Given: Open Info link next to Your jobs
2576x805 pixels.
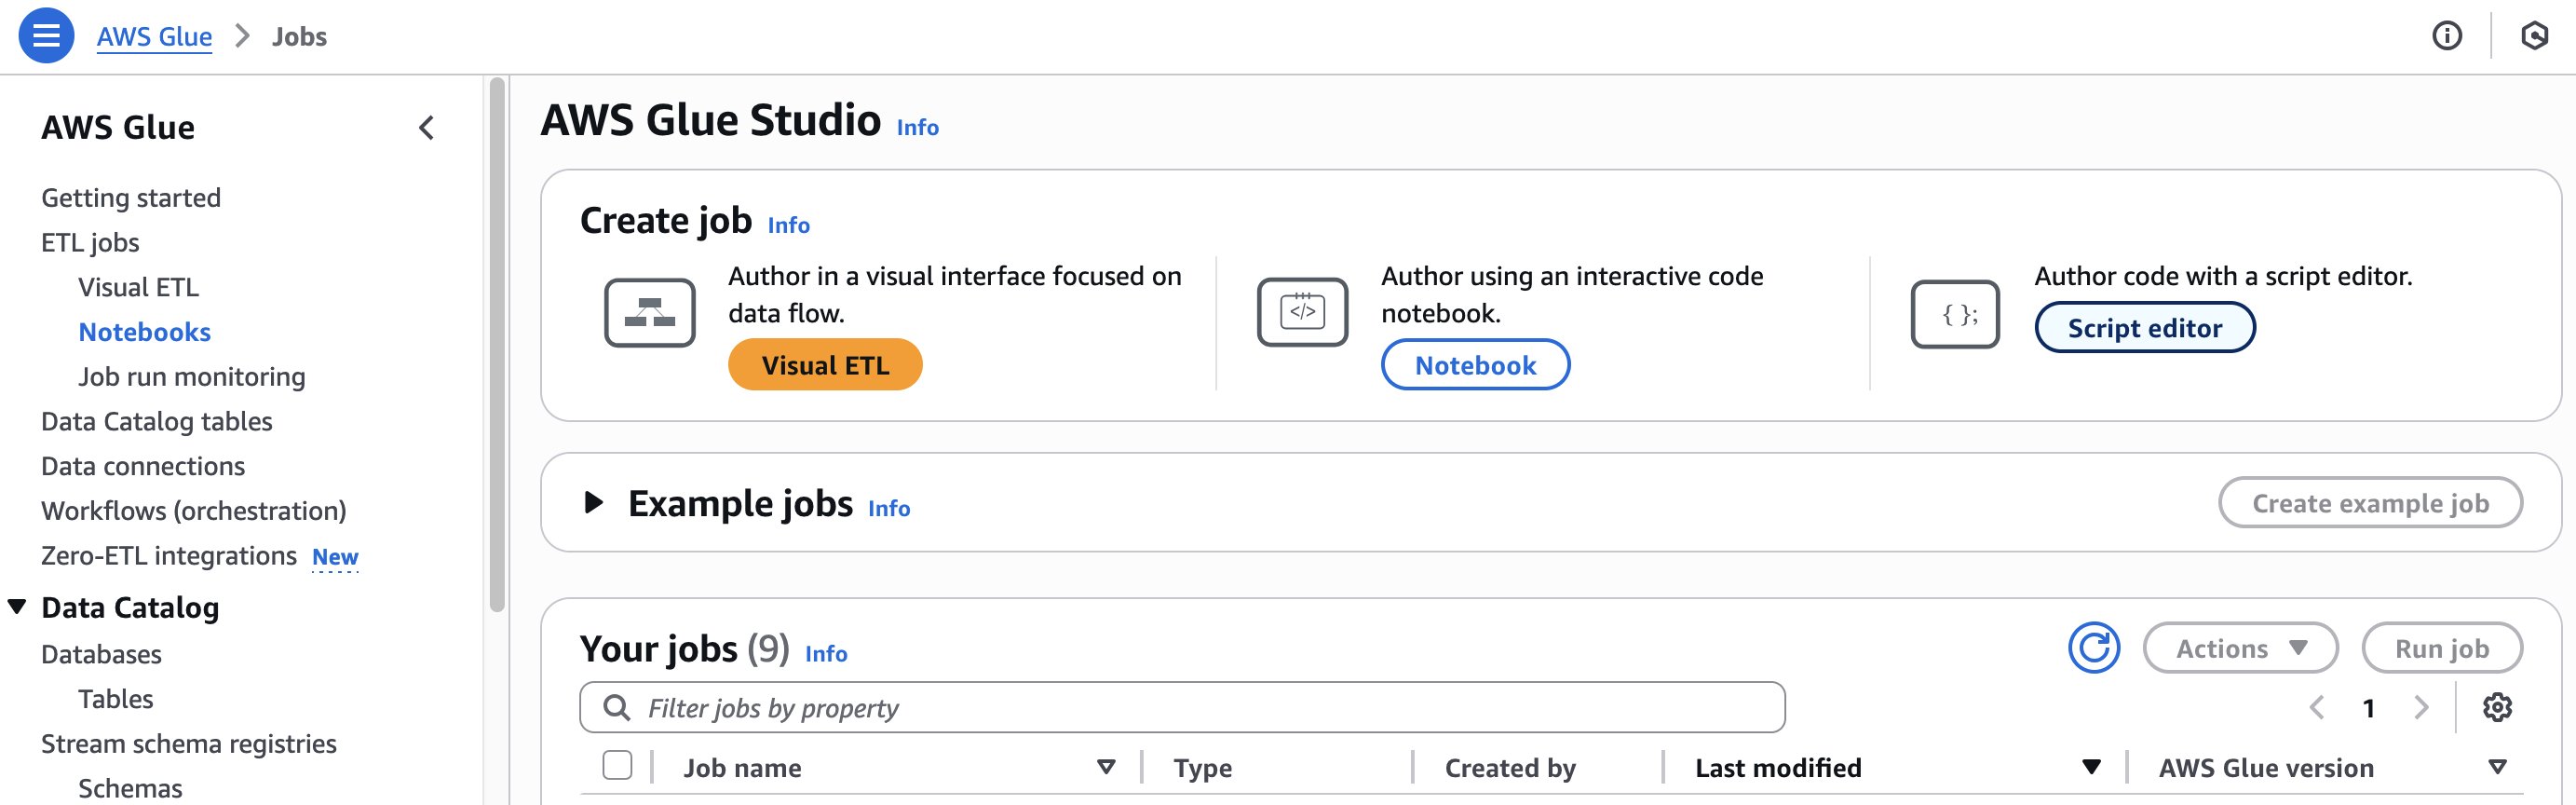Looking at the screenshot, I should tap(826, 653).
